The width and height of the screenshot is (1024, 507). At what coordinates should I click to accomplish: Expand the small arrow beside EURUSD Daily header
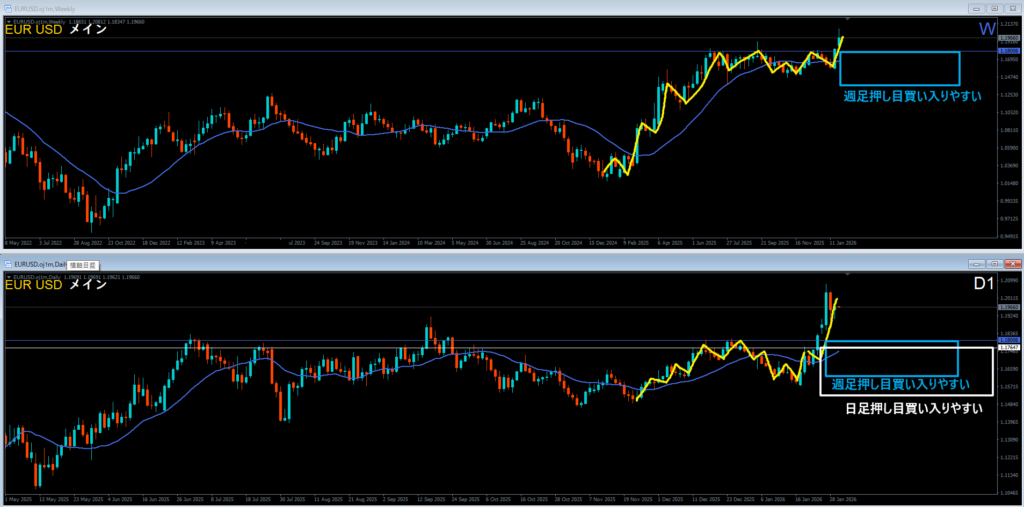[x=8, y=276]
